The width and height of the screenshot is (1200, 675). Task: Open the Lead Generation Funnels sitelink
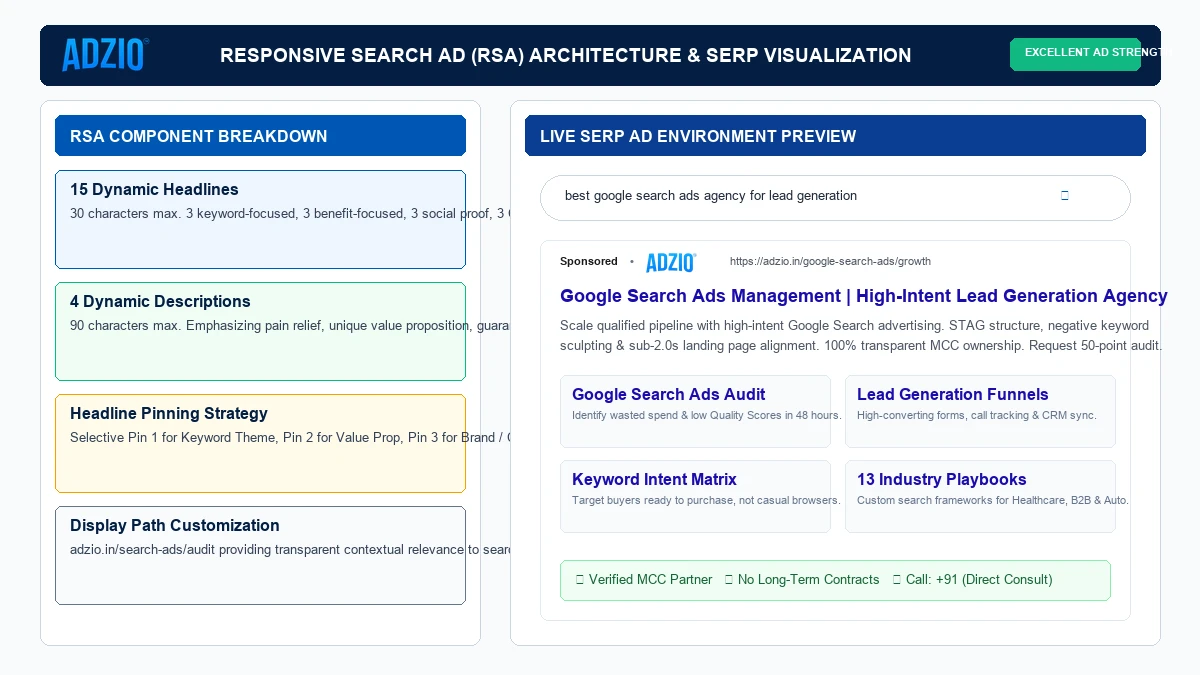953,394
